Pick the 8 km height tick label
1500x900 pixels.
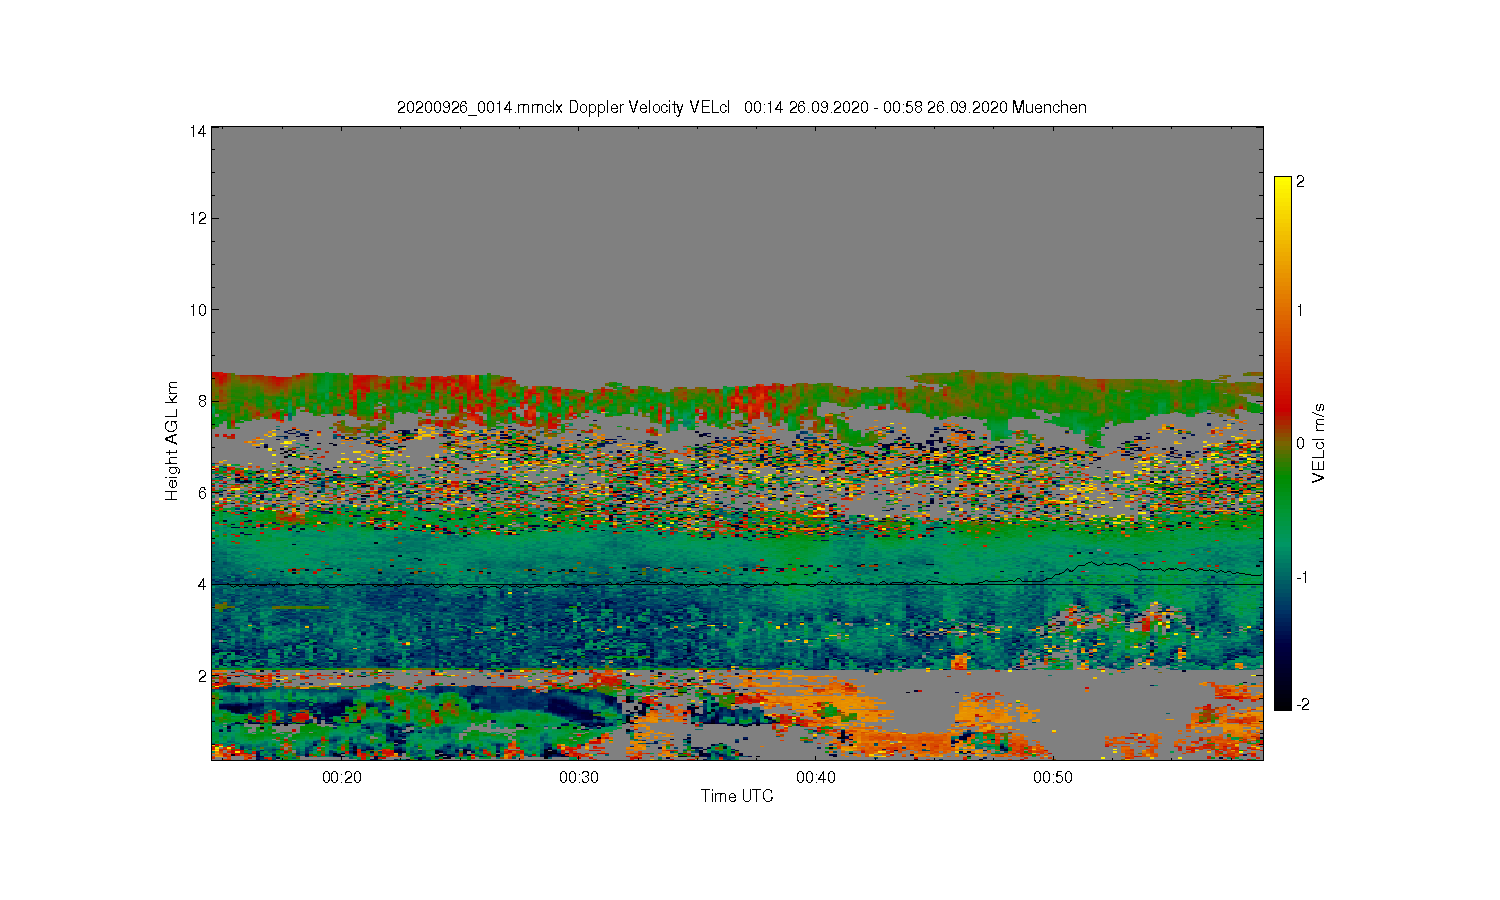pyautogui.click(x=202, y=401)
